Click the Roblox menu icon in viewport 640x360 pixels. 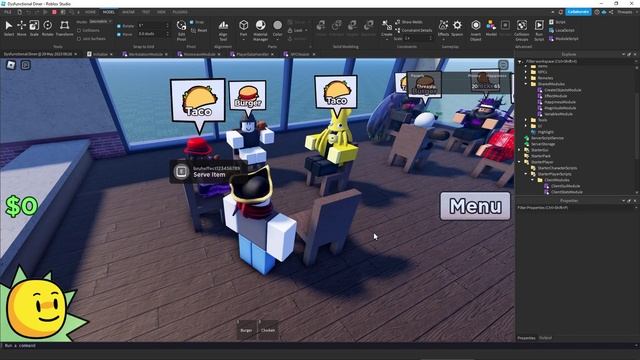pyautogui.click(x=11, y=64)
